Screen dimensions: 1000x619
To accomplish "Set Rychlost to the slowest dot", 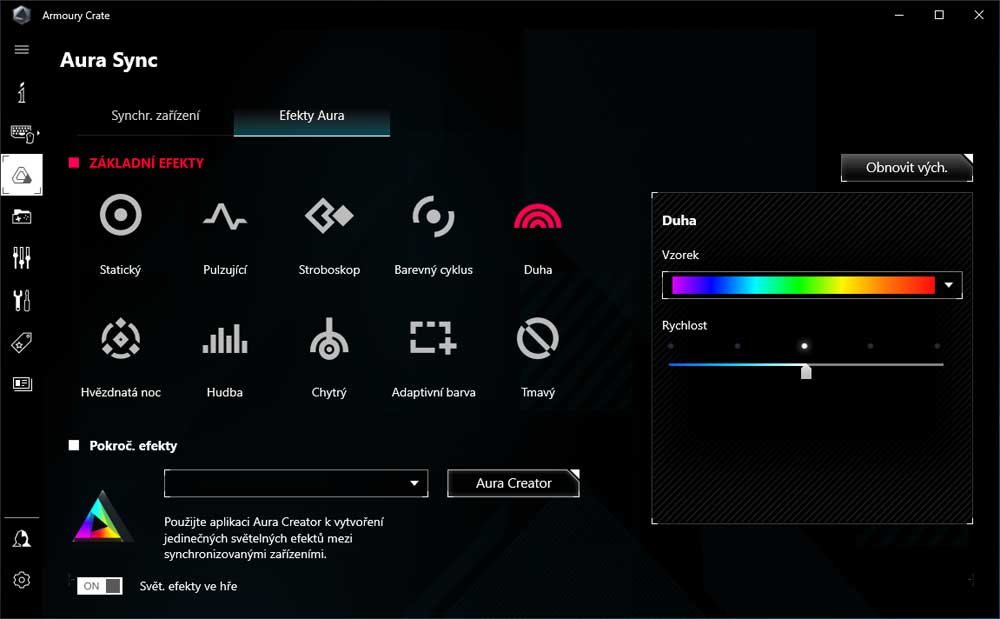I will click(670, 346).
